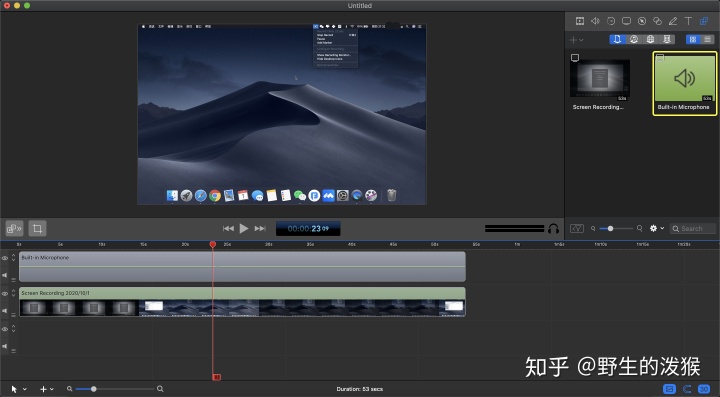The height and width of the screenshot is (397, 720).
Task: Click the video preview canvas
Action: point(282,114)
